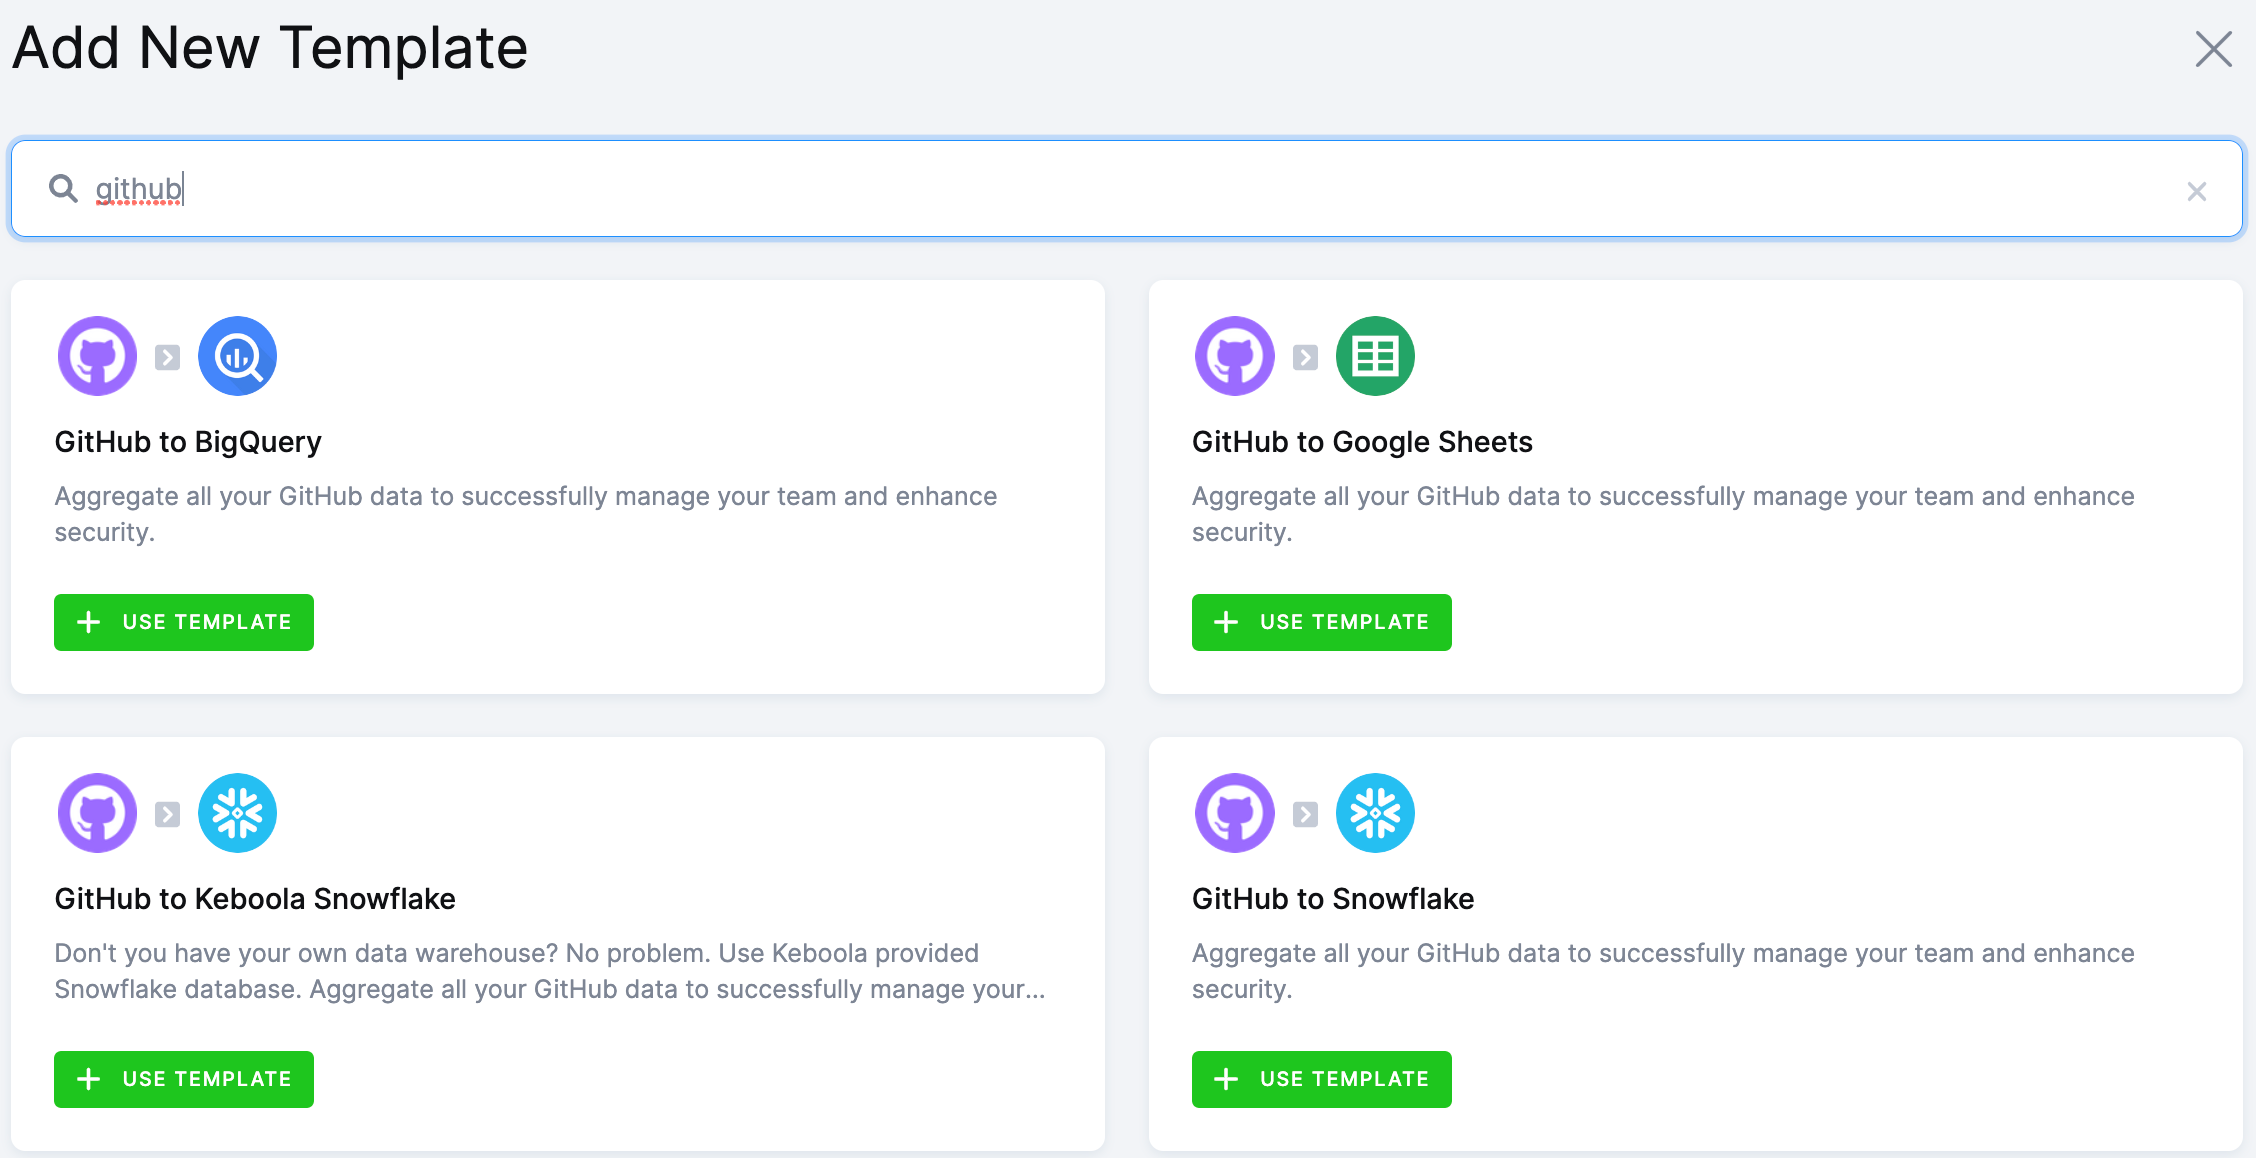The height and width of the screenshot is (1158, 2256).
Task: Use the GitHub to BigQuery template
Action: pyautogui.click(x=184, y=622)
